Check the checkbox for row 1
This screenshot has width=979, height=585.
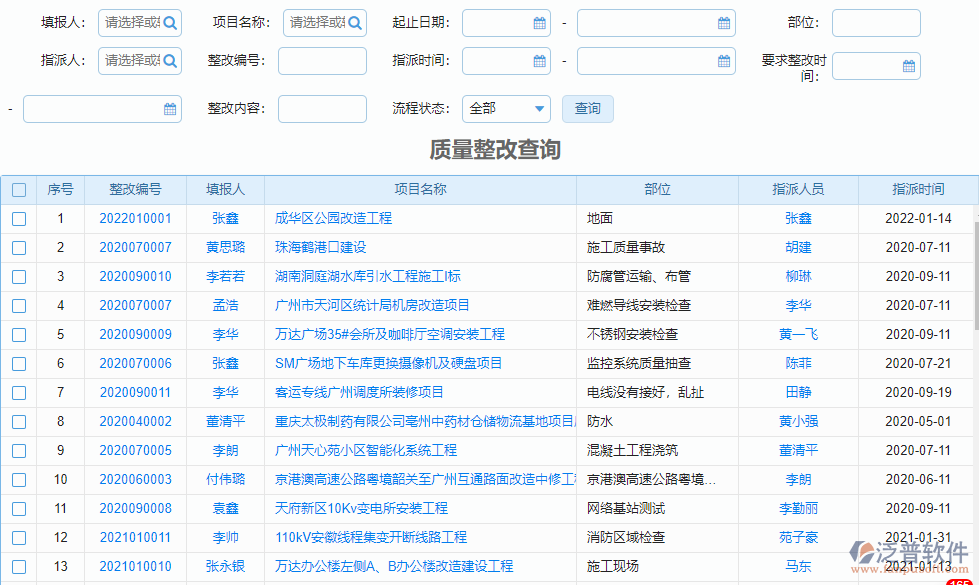coord(18,218)
